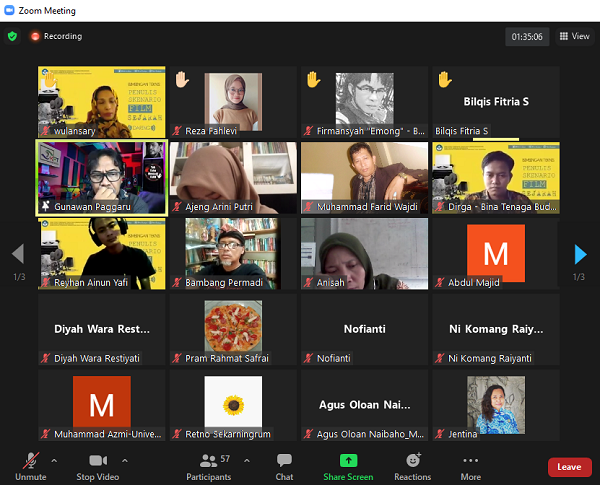Click raised hand icon on Bilqis Fitria tile

[x=445, y=80]
